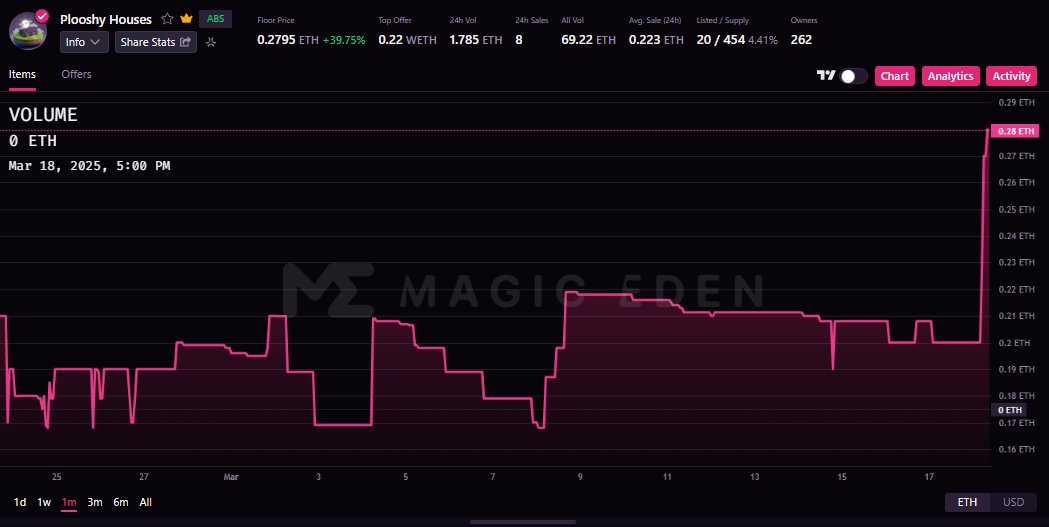Click the 24h Vol 1.785 ETH value

[476, 40]
